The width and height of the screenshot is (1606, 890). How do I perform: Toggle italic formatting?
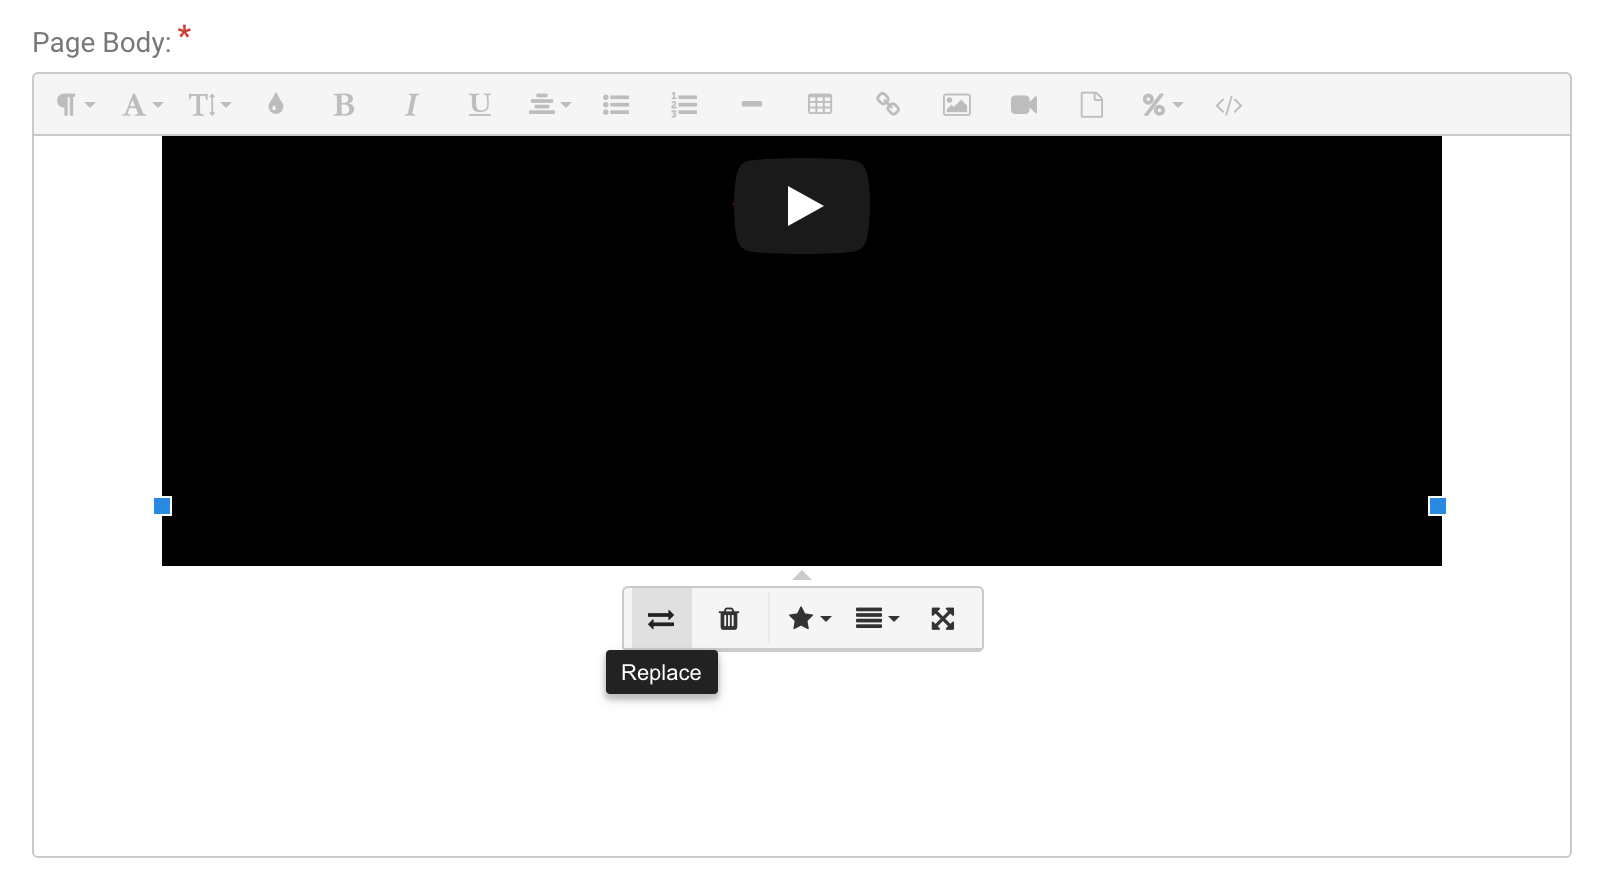pos(411,105)
